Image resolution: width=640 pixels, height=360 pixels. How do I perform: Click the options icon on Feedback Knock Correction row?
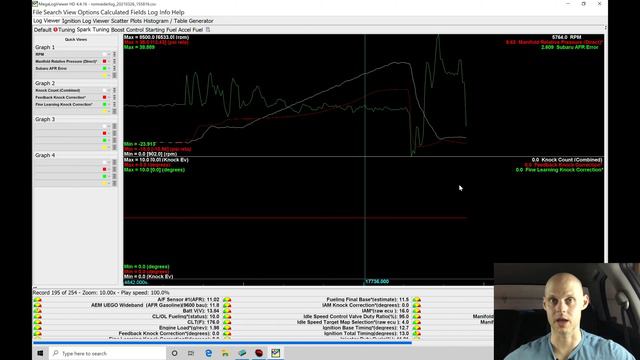[115, 97]
